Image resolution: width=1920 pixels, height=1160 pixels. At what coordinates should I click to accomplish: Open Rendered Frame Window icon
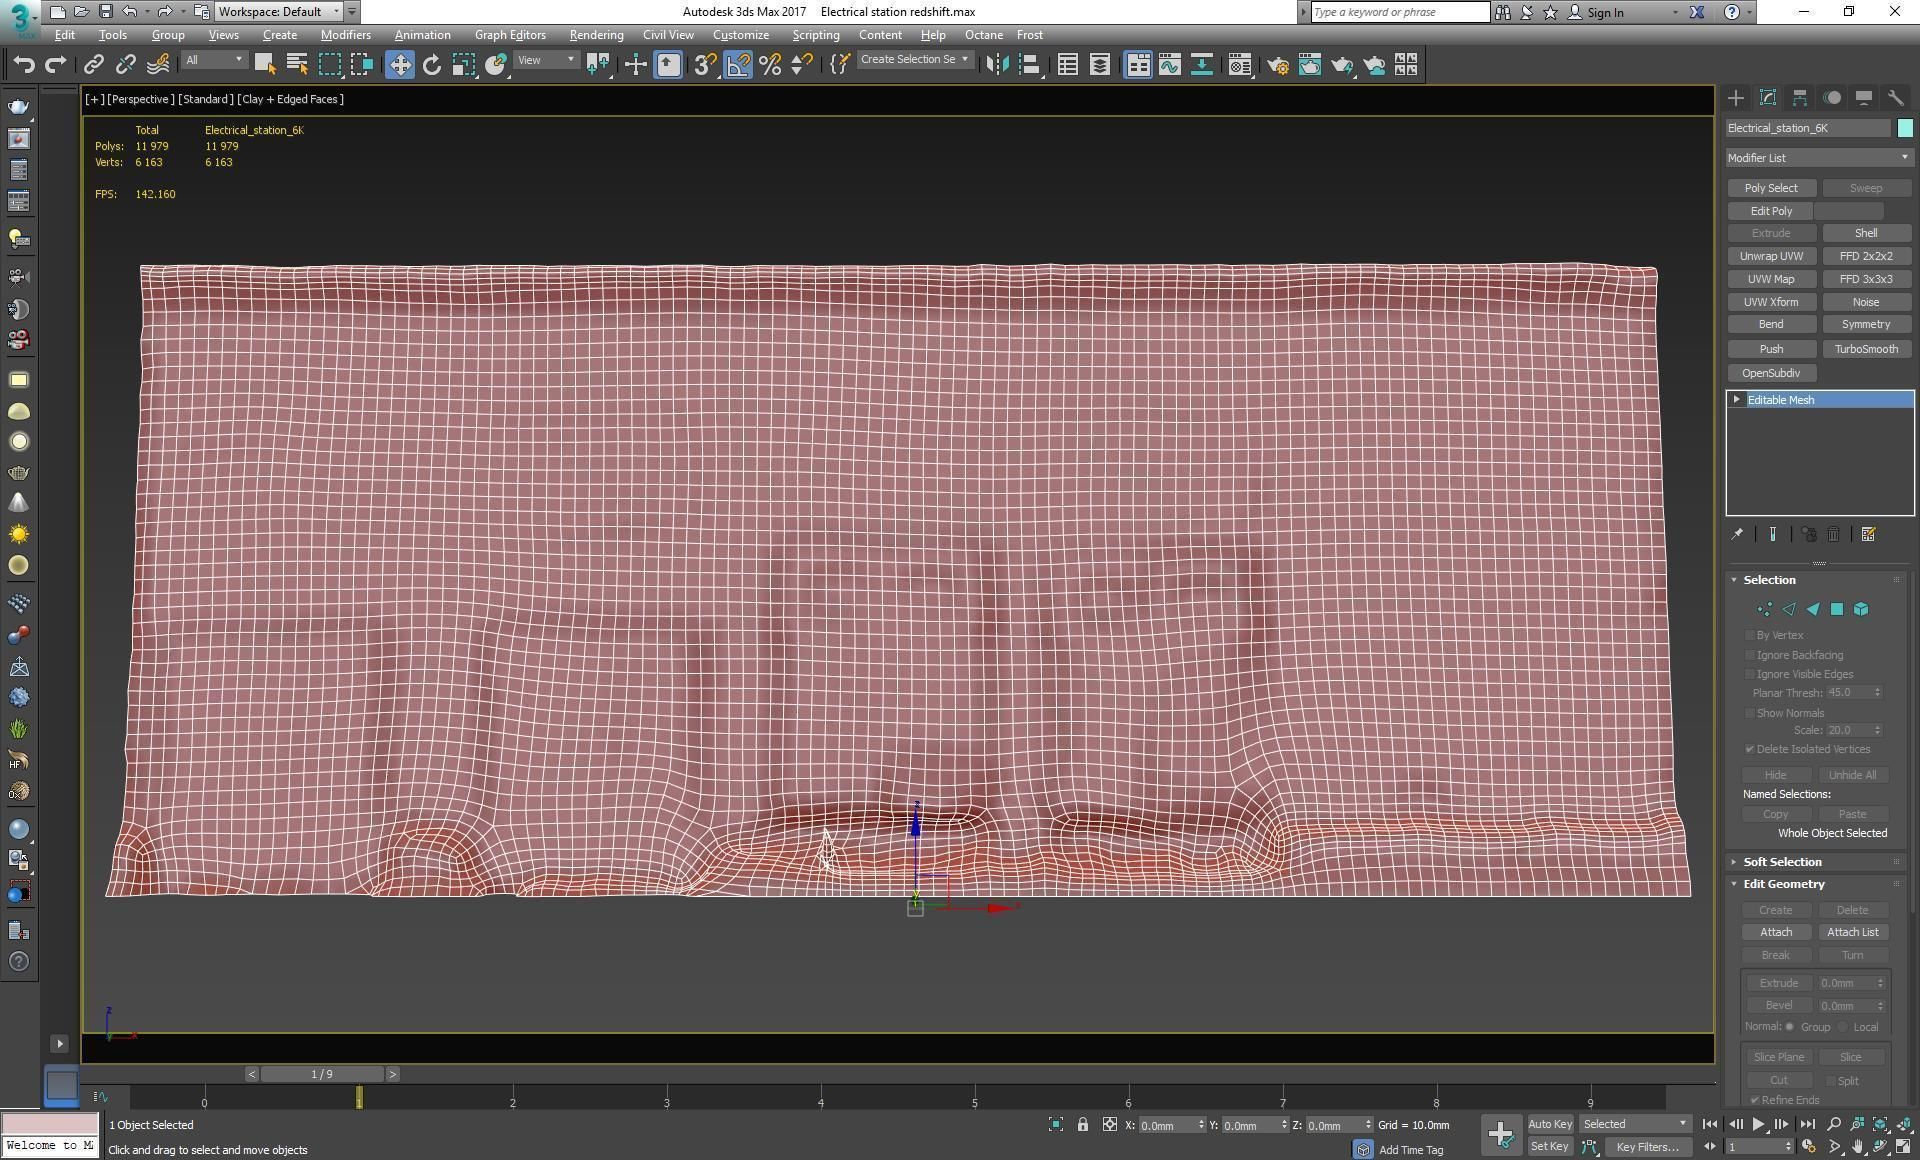coord(1310,65)
